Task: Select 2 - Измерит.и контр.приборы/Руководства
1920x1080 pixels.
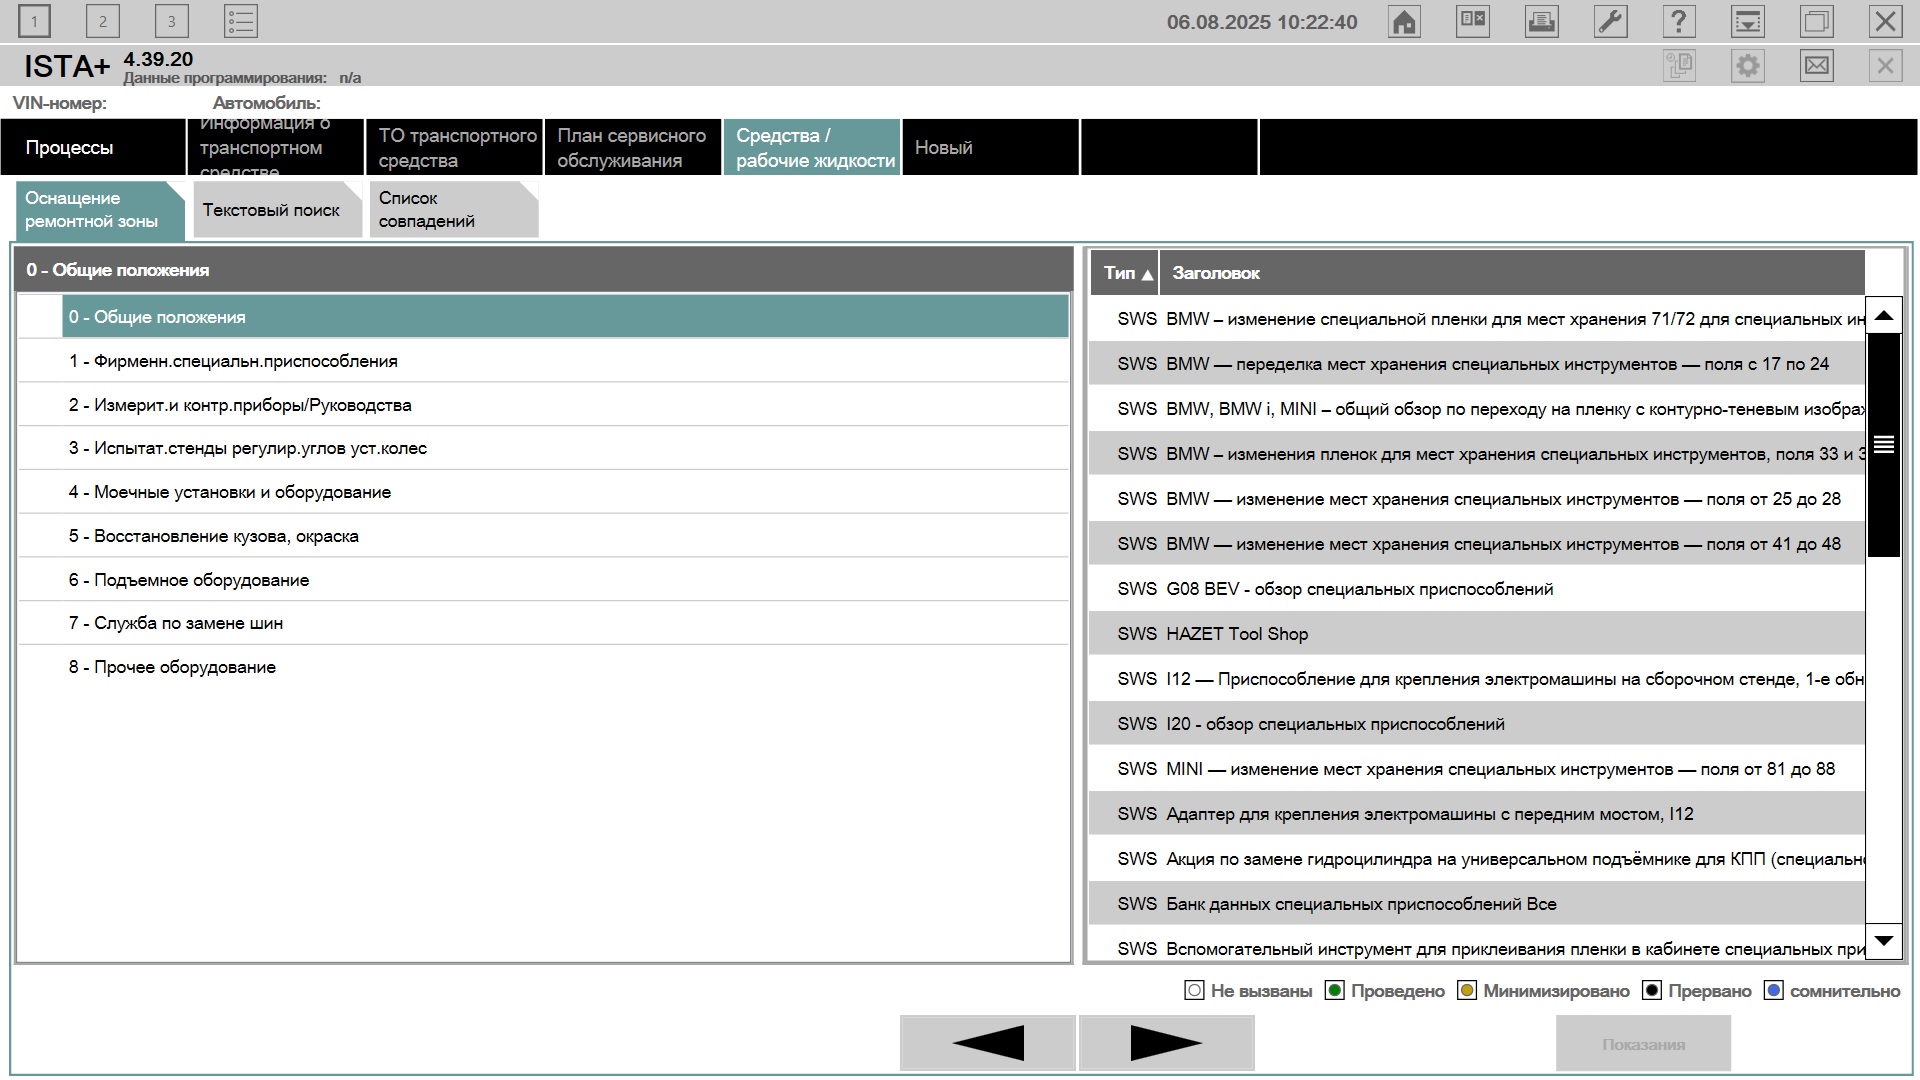Action: pos(543,405)
